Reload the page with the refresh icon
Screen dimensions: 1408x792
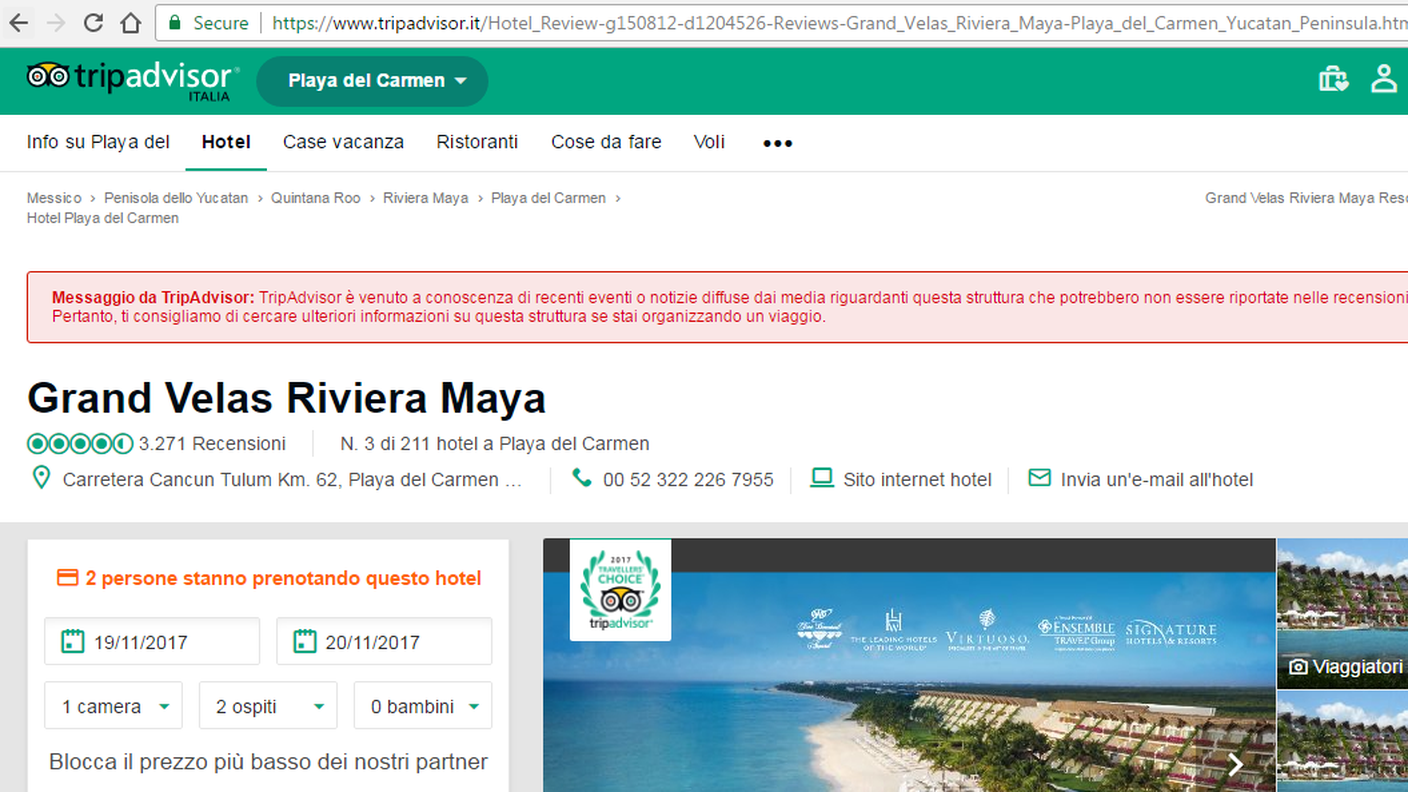(93, 22)
